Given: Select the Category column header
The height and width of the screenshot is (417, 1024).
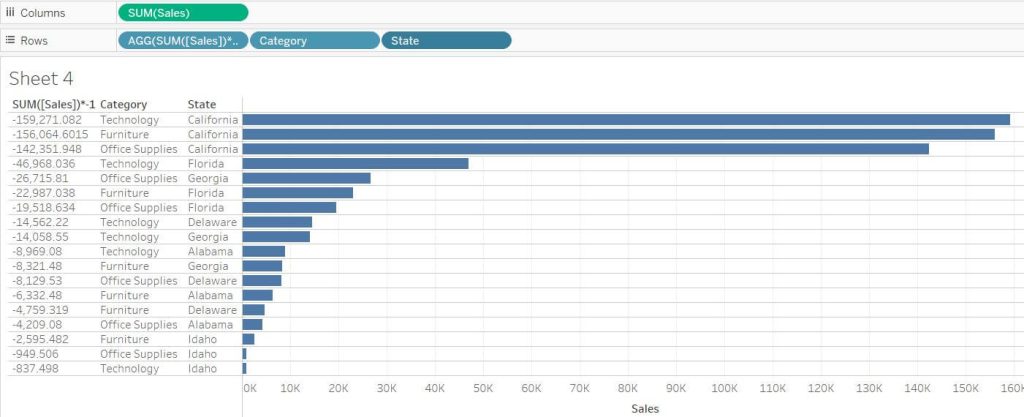Looking at the screenshot, I should [x=124, y=104].
